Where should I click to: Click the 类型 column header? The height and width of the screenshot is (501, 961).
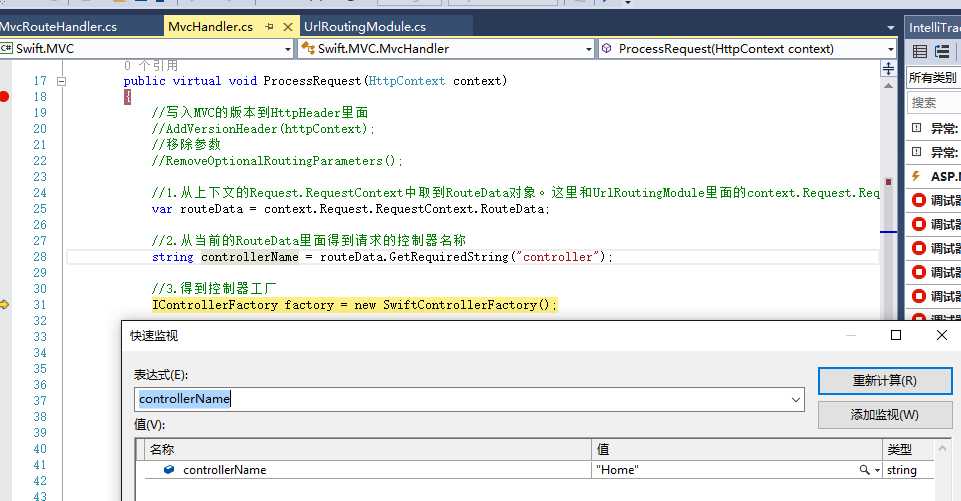908,449
